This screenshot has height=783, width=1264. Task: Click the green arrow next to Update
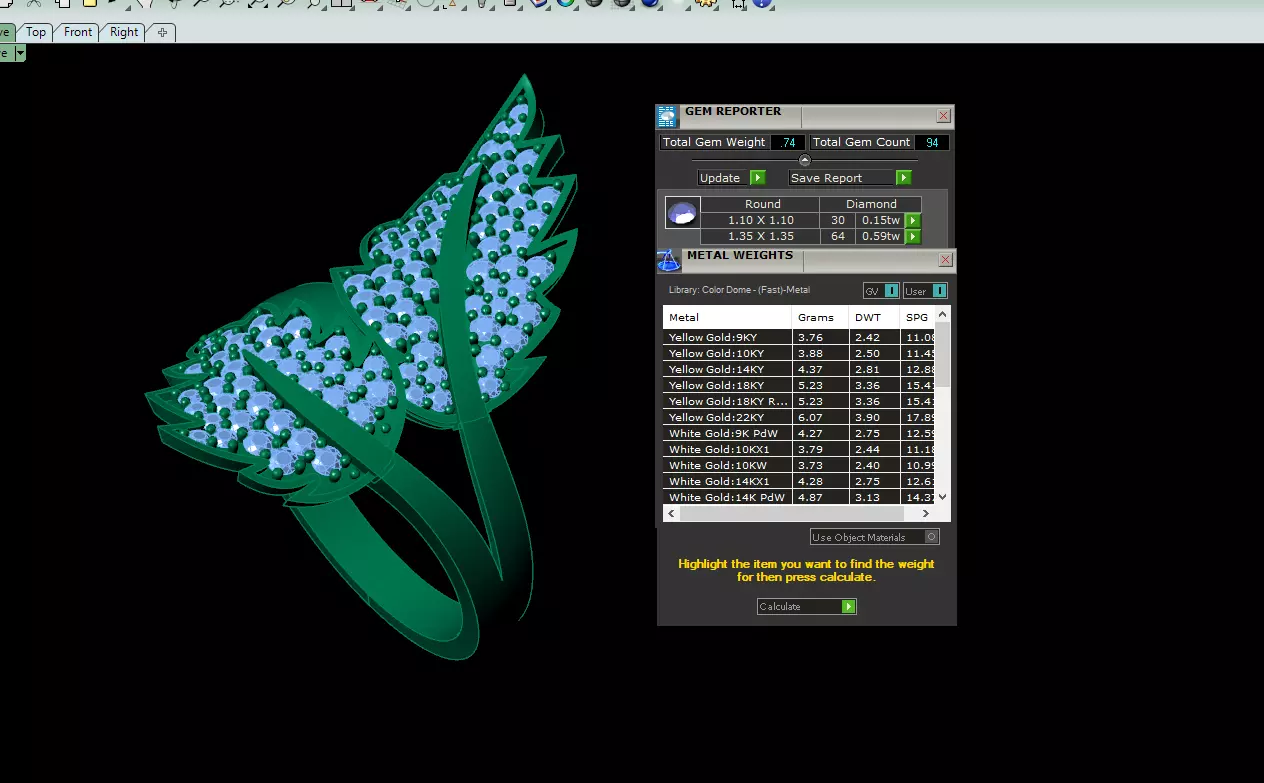point(757,178)
